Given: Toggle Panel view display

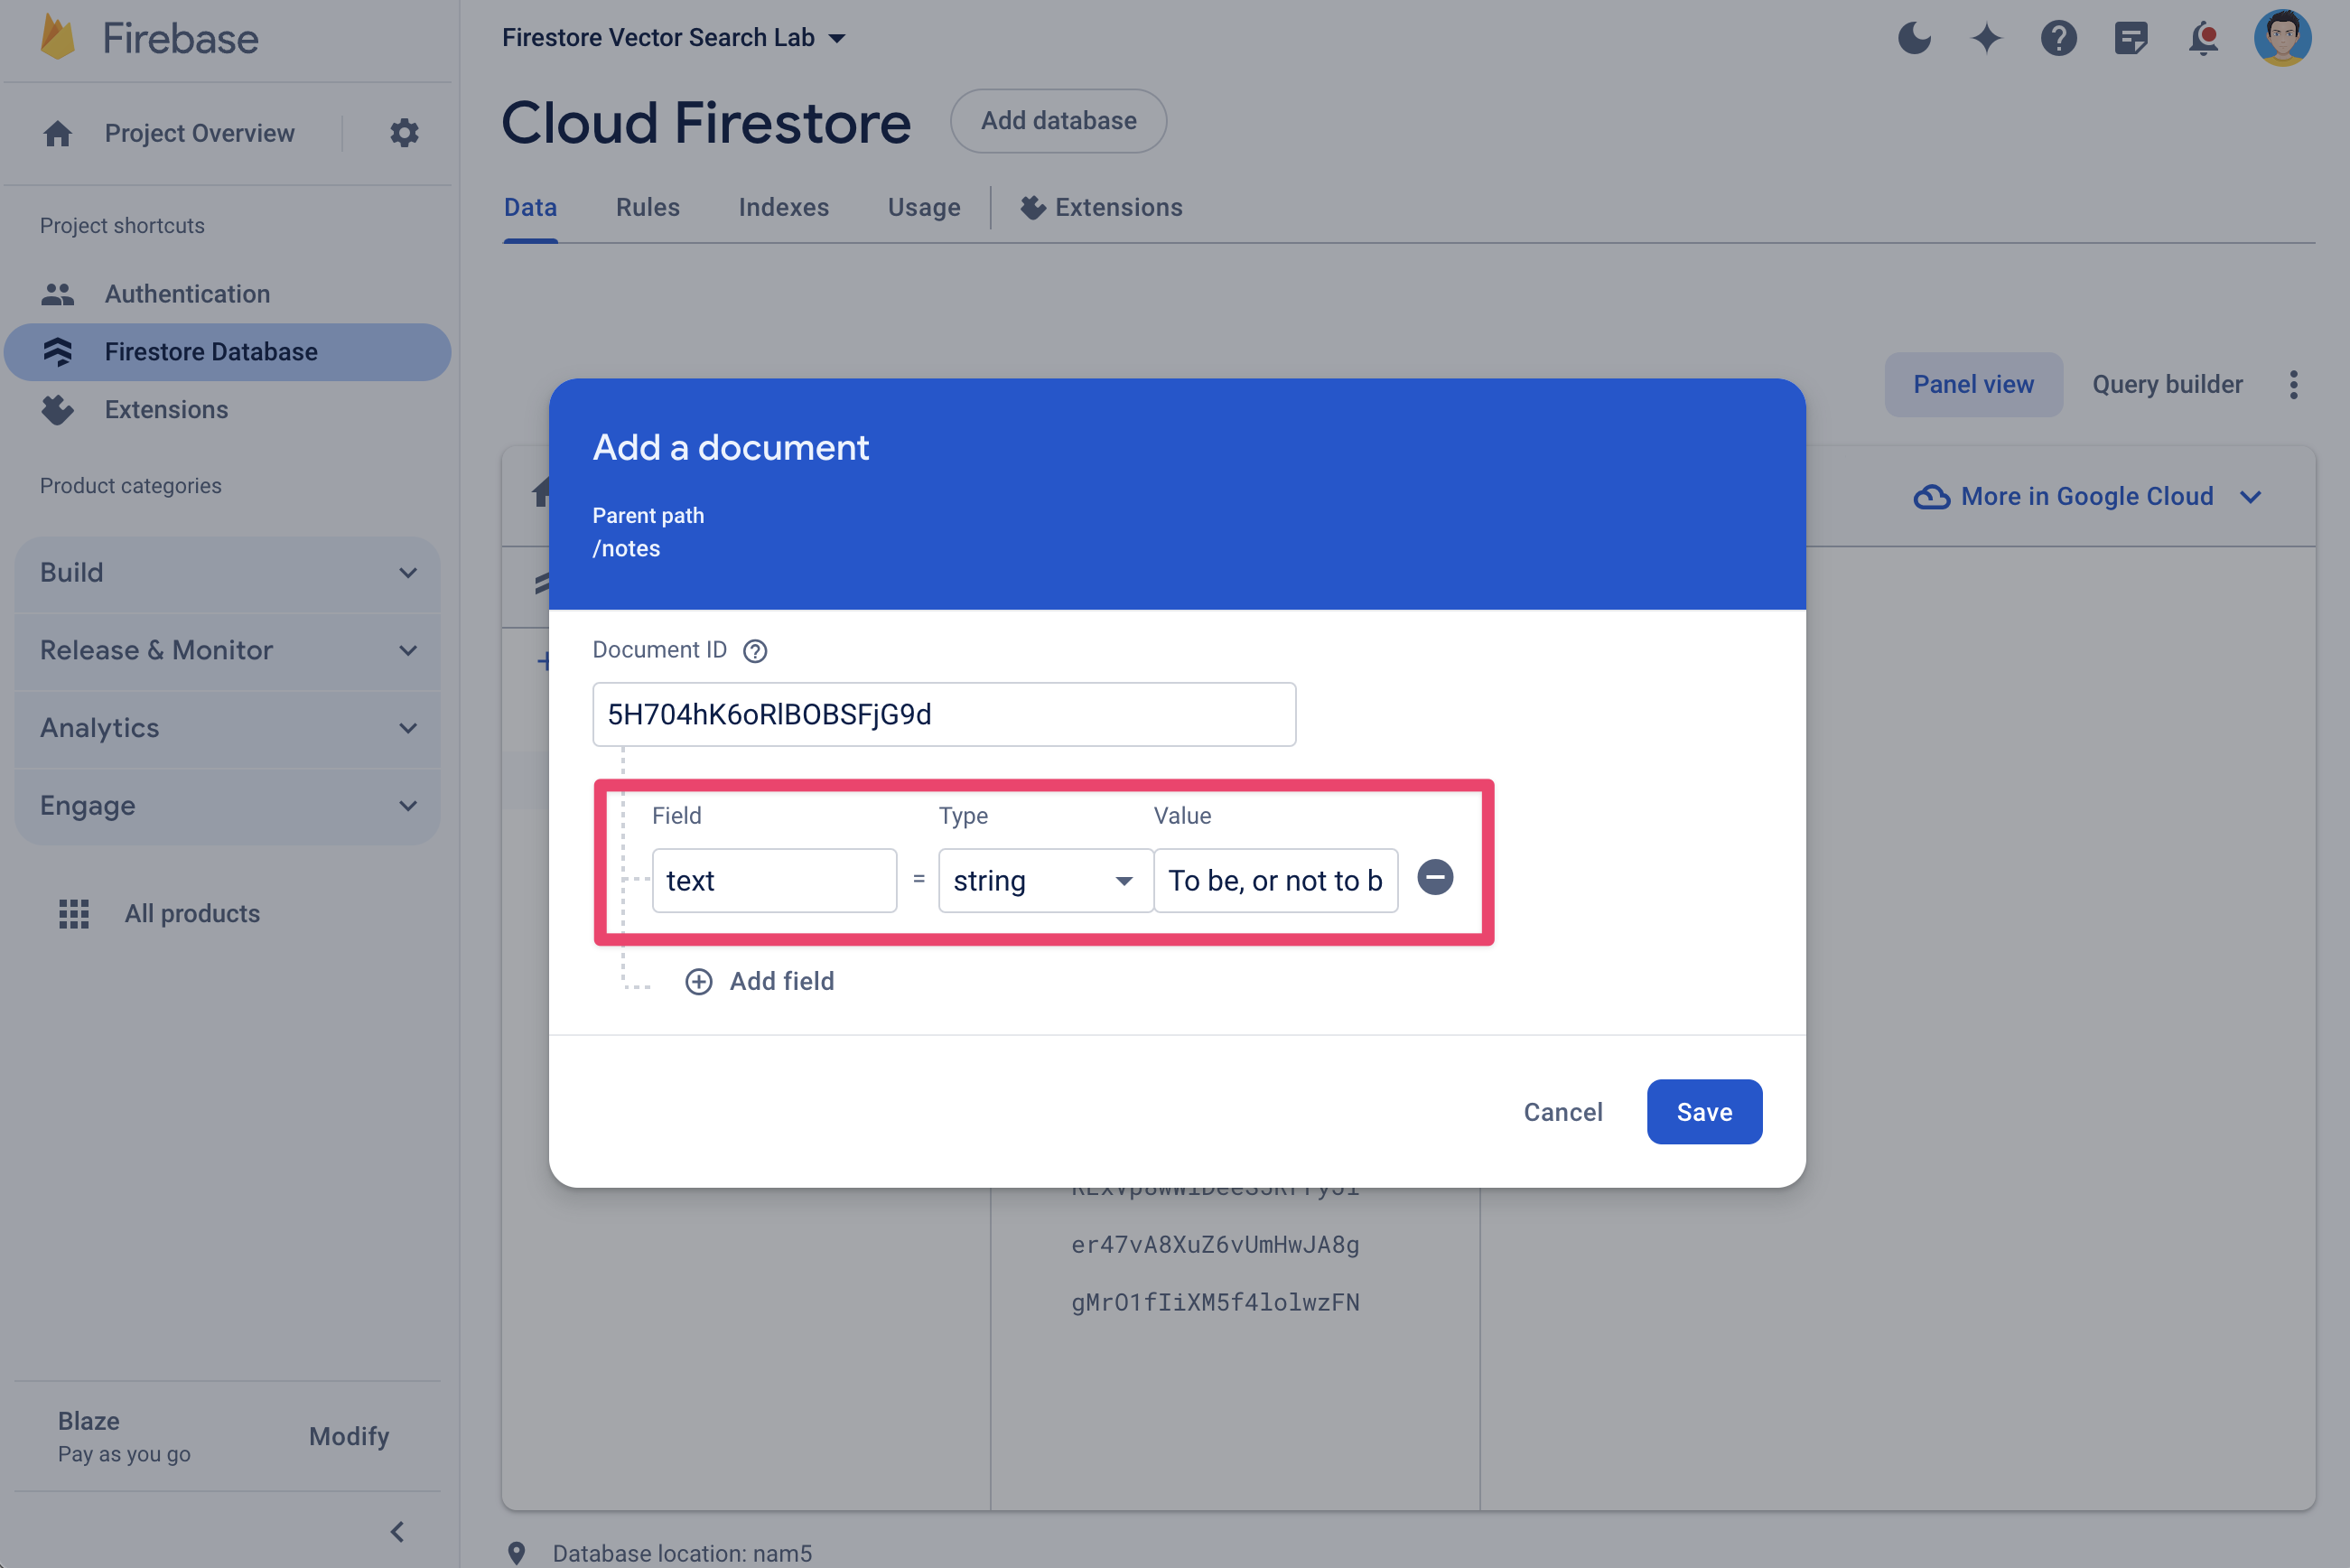Looking at the screenshot, I should coord(1972,383).
